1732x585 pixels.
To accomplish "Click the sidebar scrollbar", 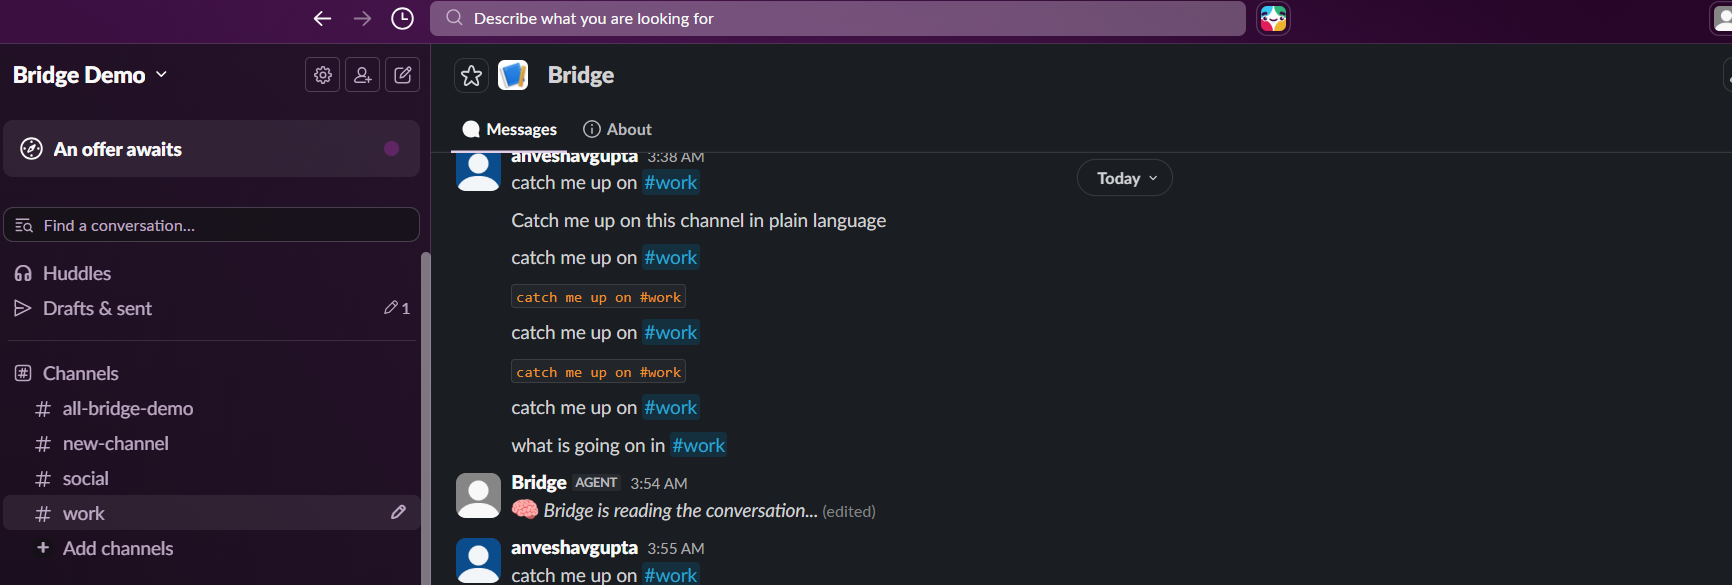I will click(426, 418).
